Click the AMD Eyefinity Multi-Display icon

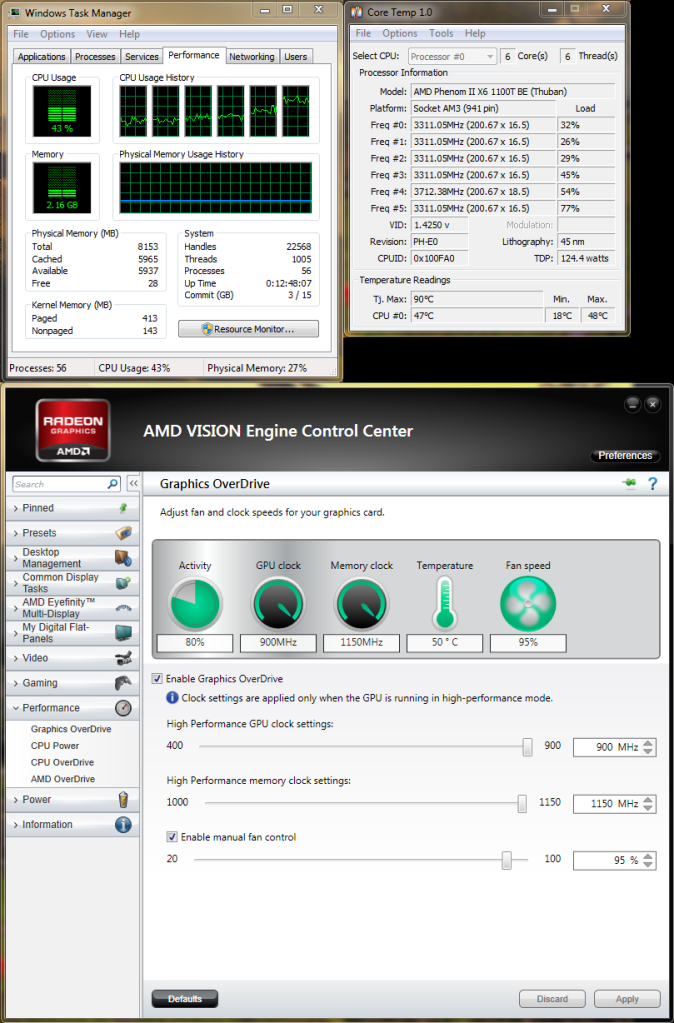123,607
